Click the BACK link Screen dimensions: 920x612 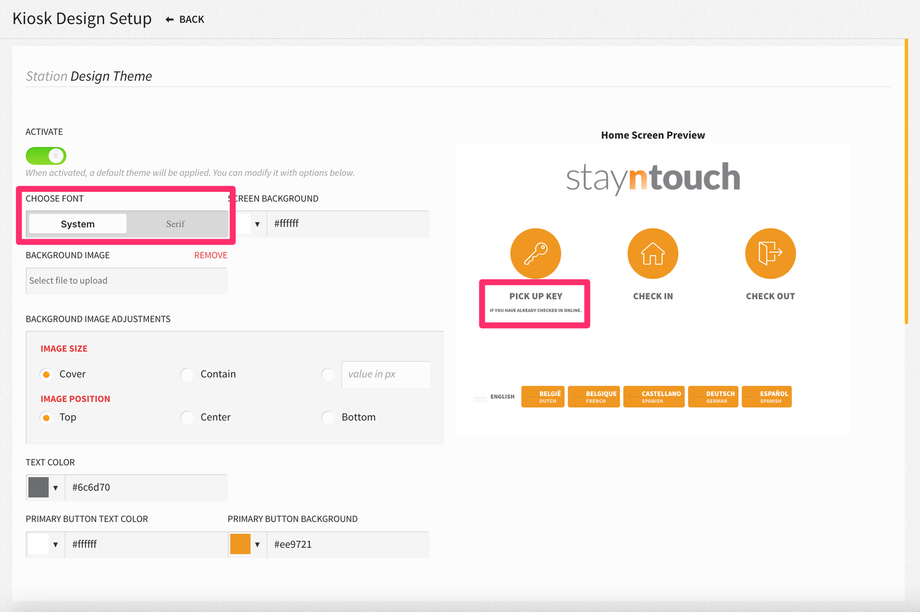click(x=191, y=19)
